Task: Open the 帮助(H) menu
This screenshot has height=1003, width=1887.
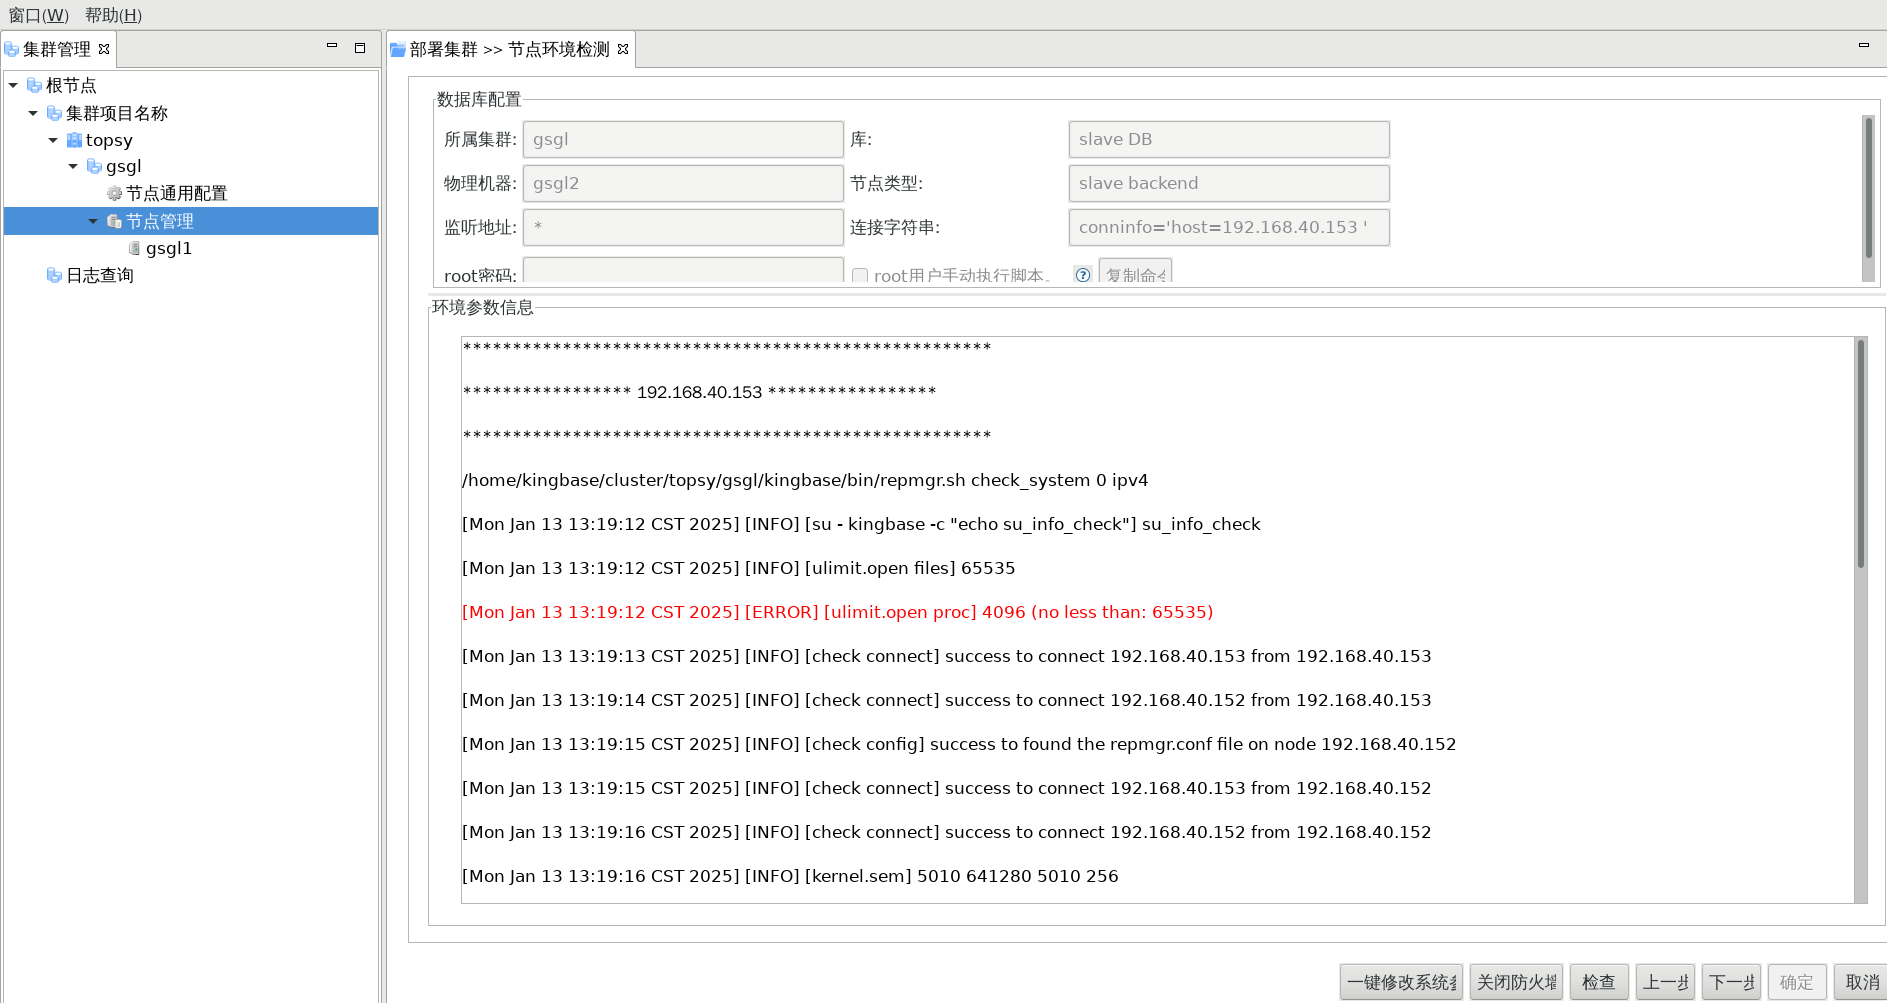Action: (x=113, y=15)
